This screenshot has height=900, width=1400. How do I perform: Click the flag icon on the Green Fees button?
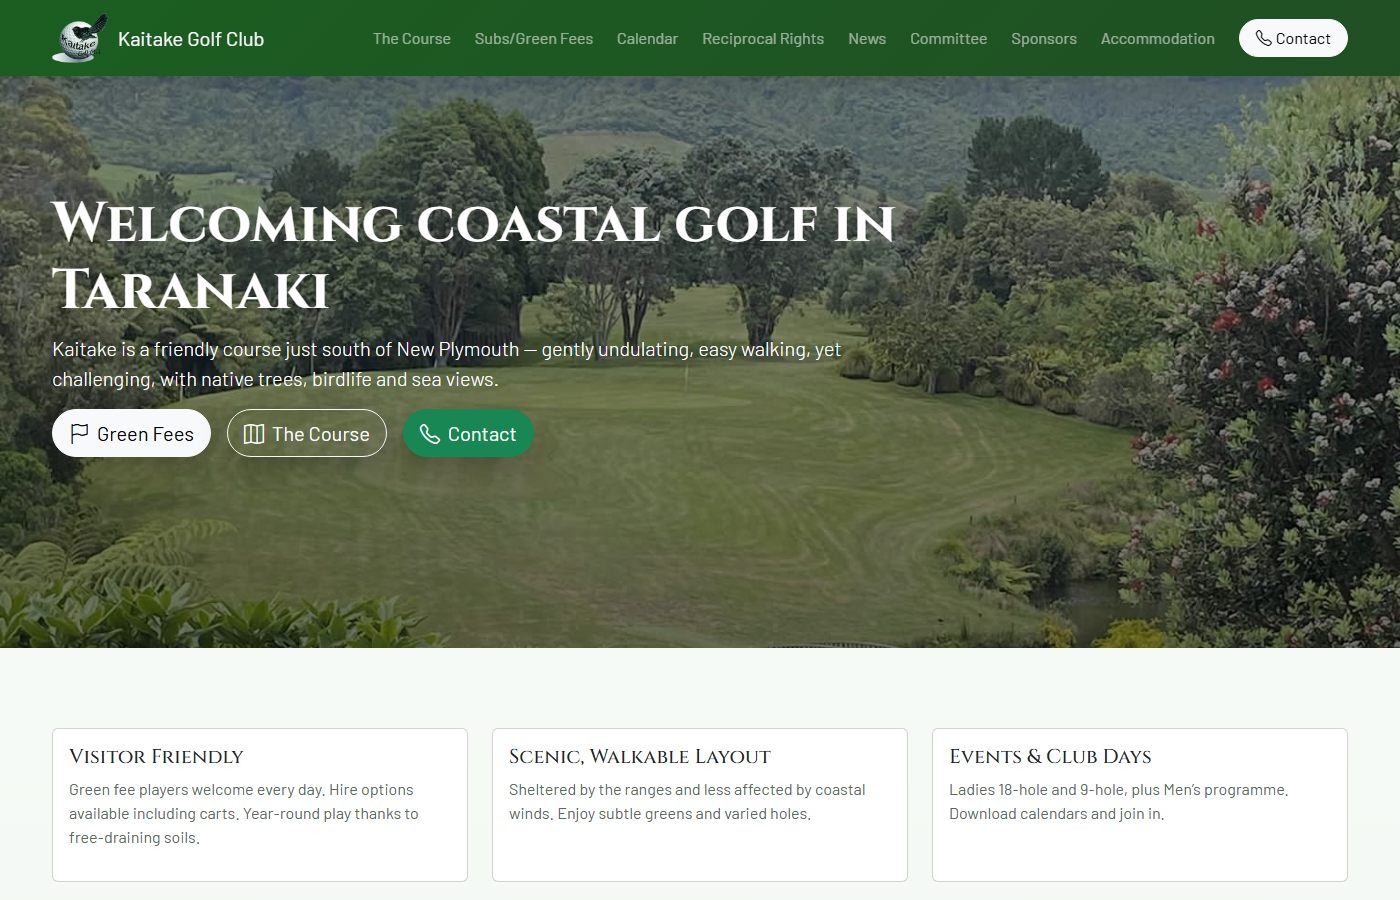[x=80, y=433]
